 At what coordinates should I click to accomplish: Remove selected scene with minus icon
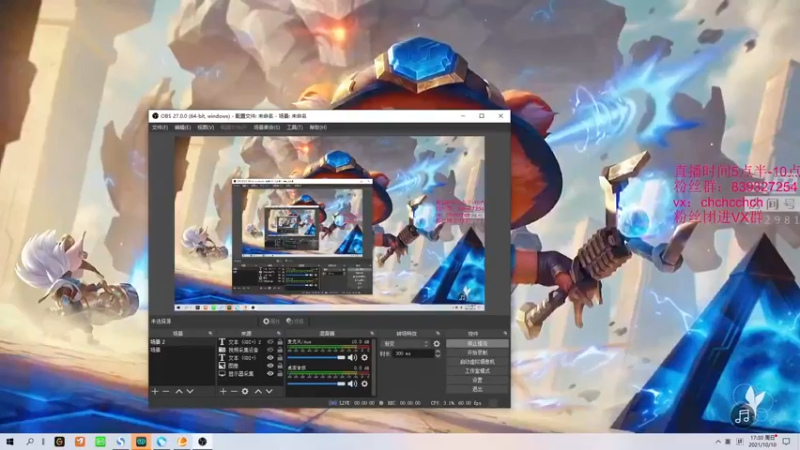point(166,391)
